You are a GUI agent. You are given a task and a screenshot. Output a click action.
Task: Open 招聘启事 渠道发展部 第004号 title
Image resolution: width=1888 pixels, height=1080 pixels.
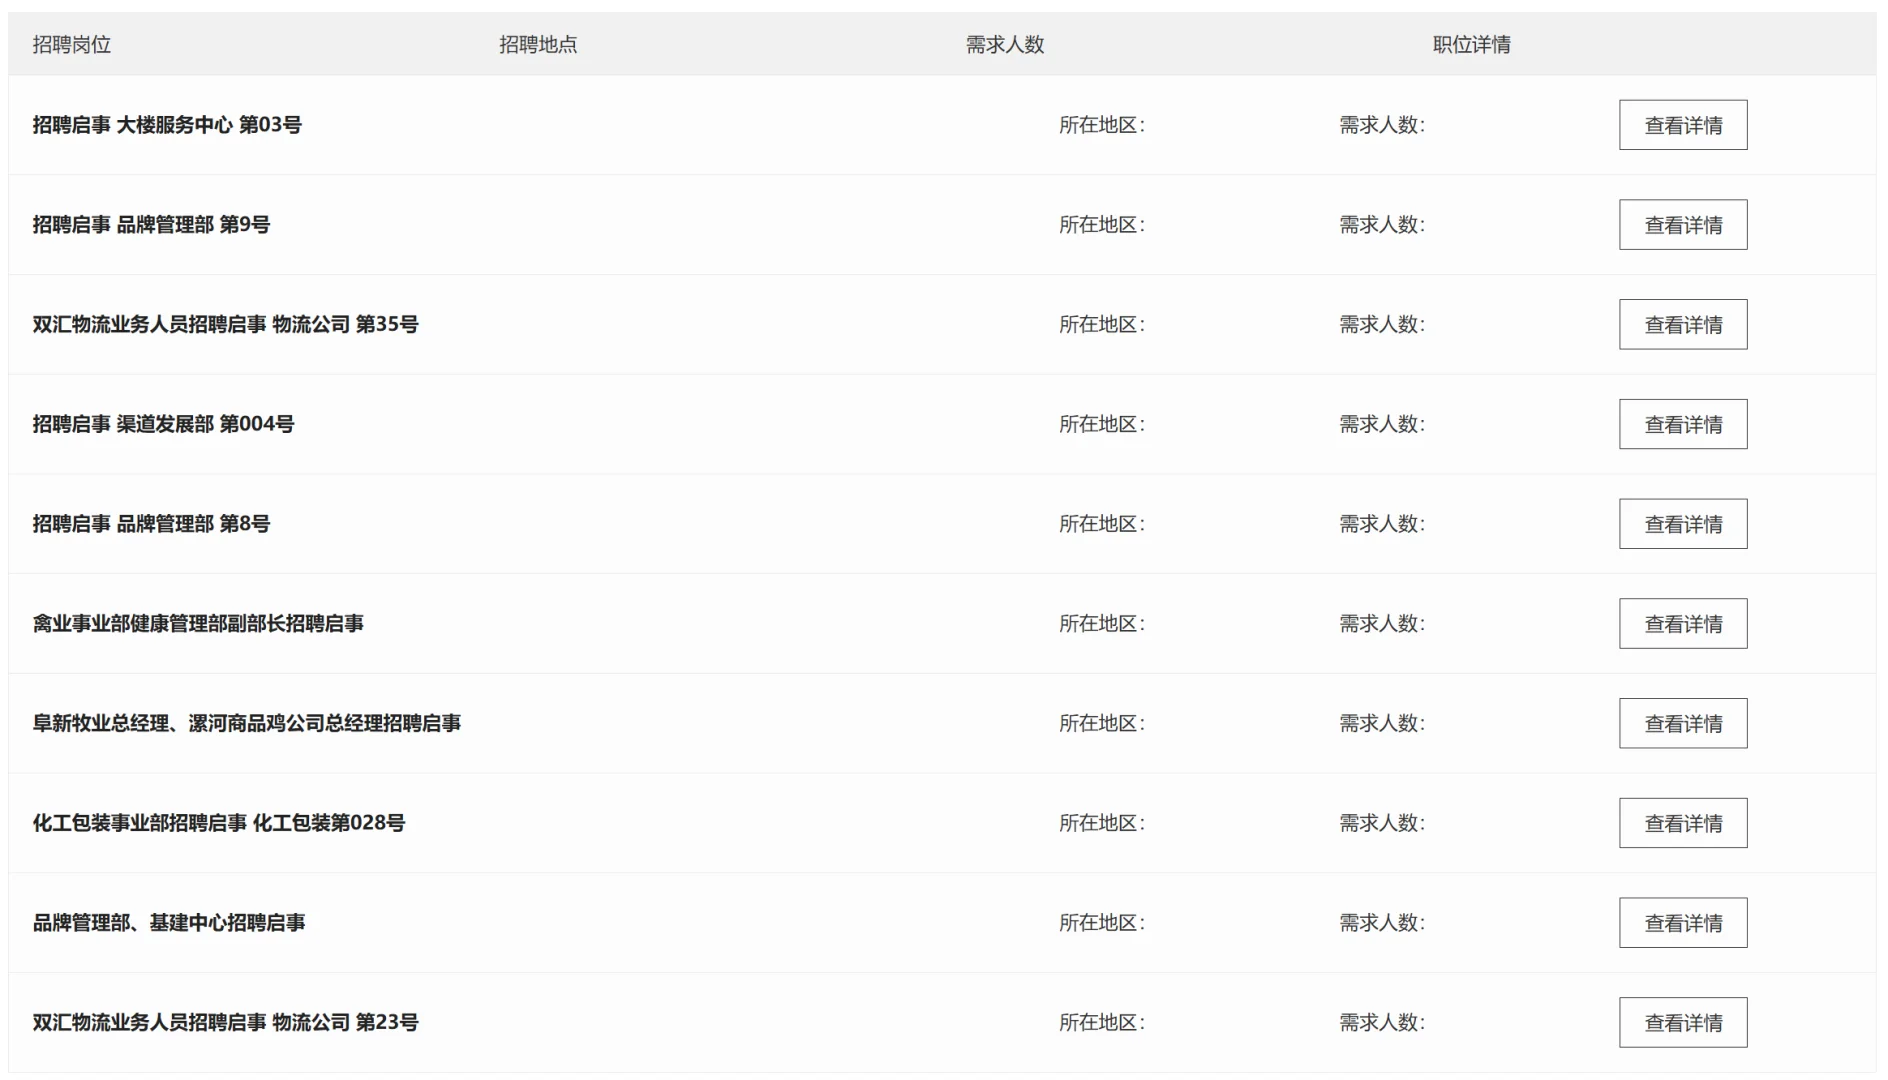163,424
